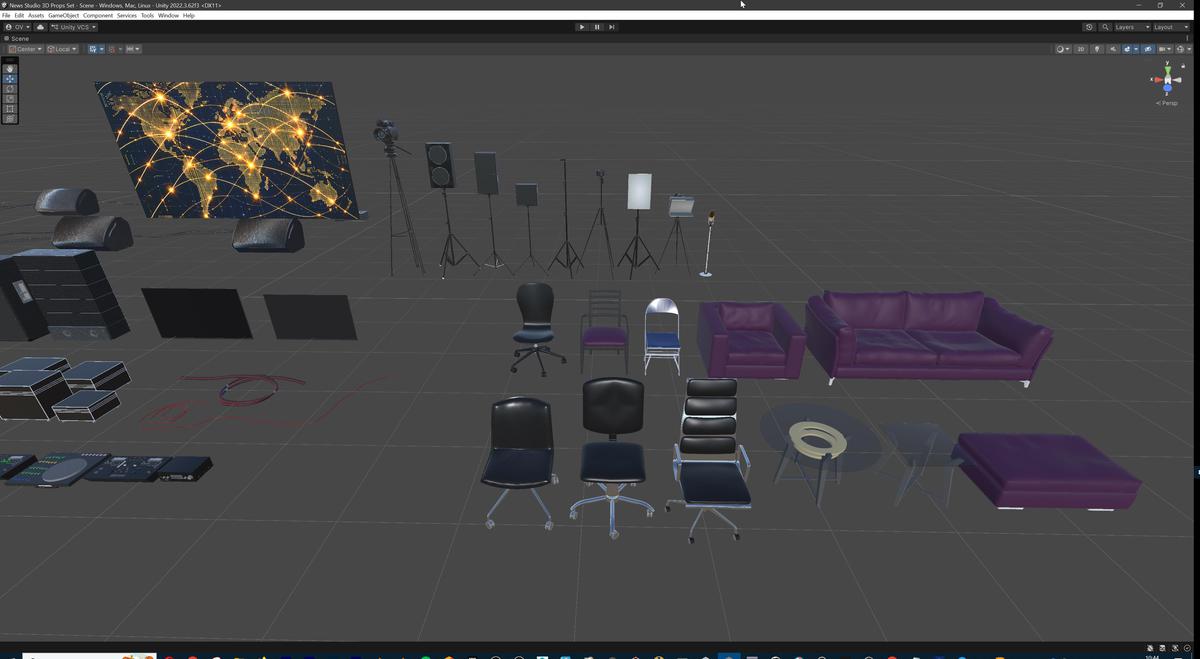This screenshot has height=659, width=1200.
Task: Toggle 2D view mode
Action: (1081, 49)
